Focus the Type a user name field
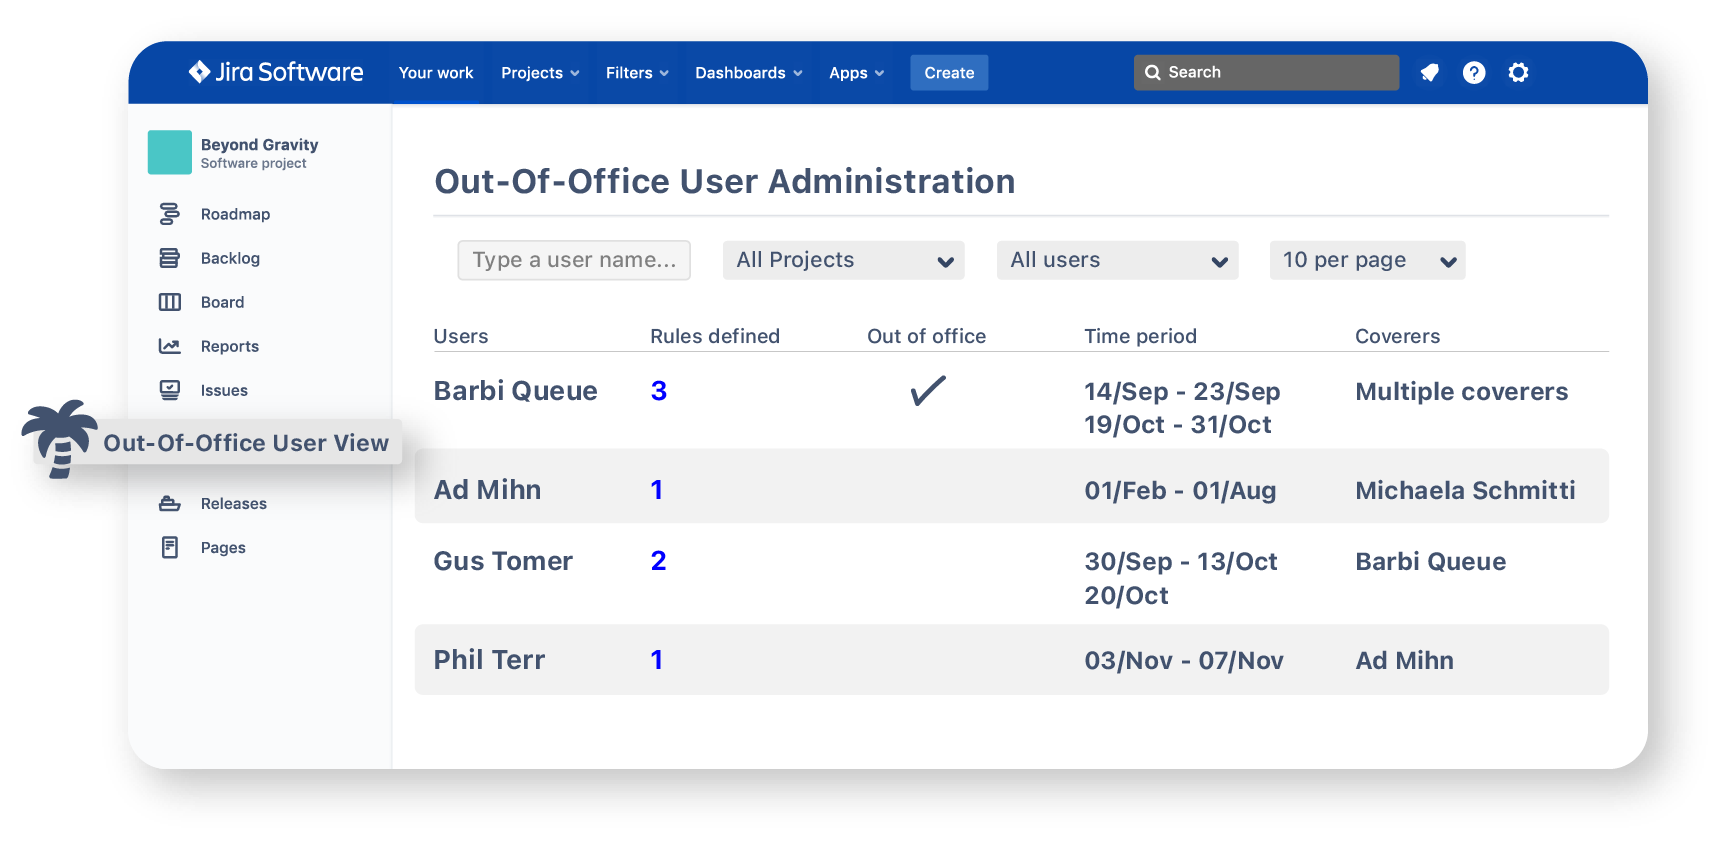Screen dimensions: 1735x843 coord(574,260)
